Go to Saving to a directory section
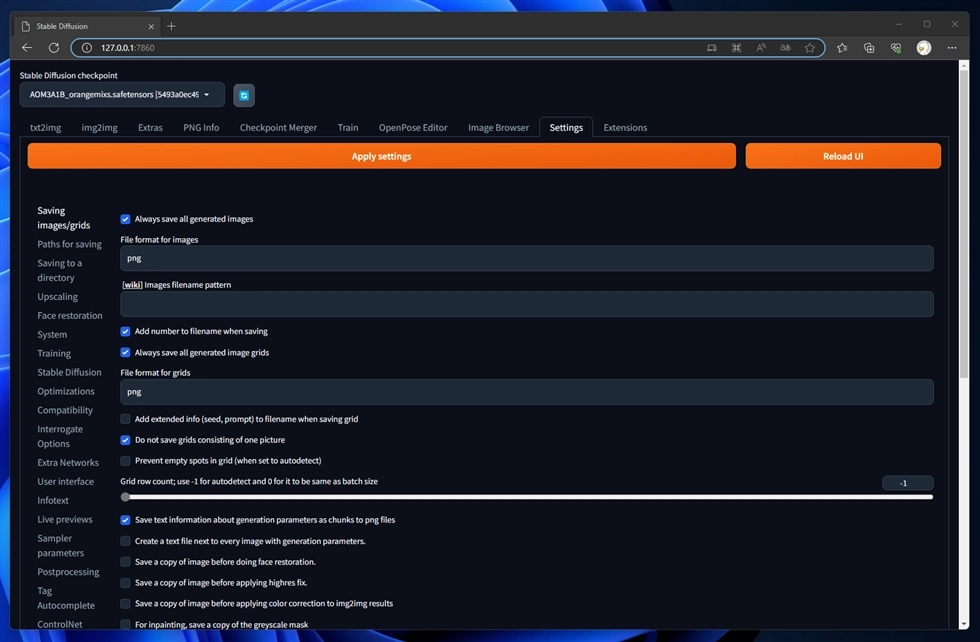This screenshot has width=980, height=642. (x=59, y=270)
